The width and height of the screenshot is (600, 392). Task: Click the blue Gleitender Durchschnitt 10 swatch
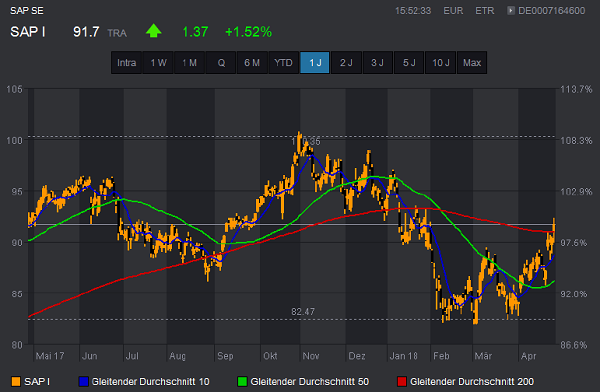coord(83,382)
